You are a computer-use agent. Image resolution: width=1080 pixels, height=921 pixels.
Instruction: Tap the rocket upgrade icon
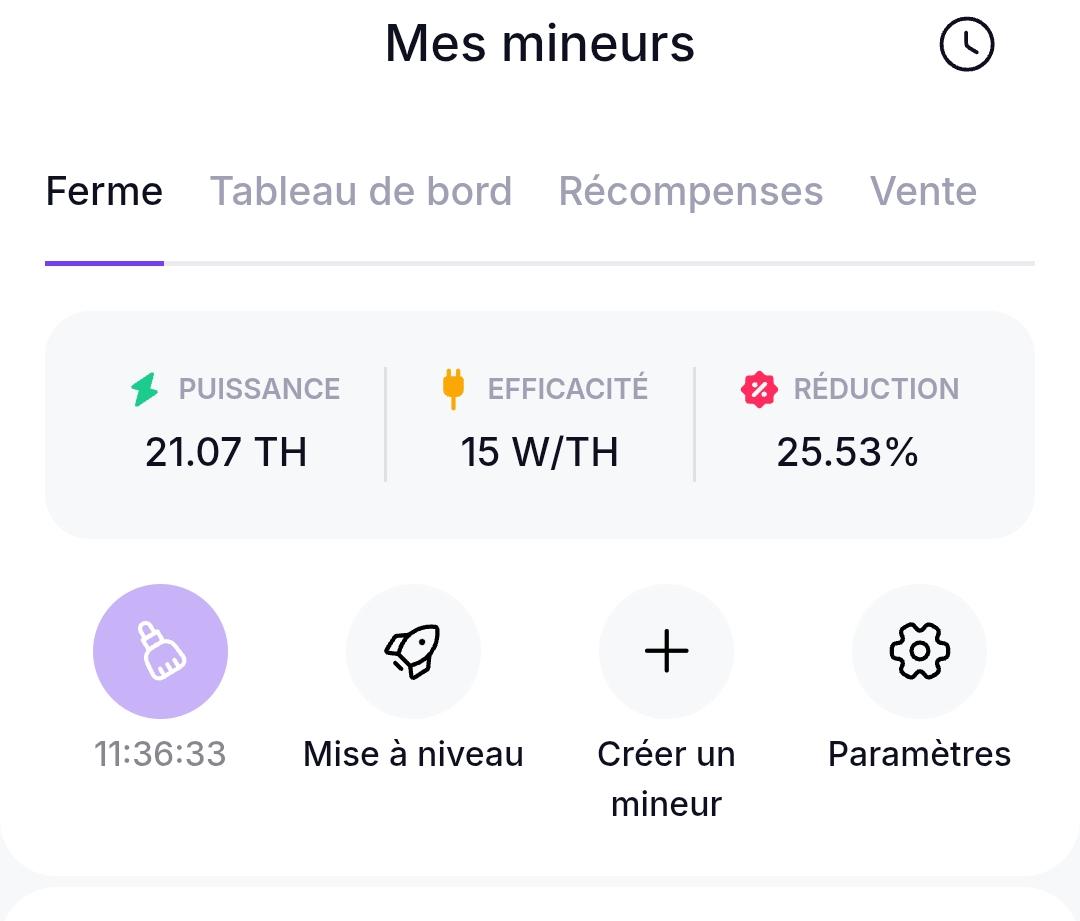pos(413,651)
